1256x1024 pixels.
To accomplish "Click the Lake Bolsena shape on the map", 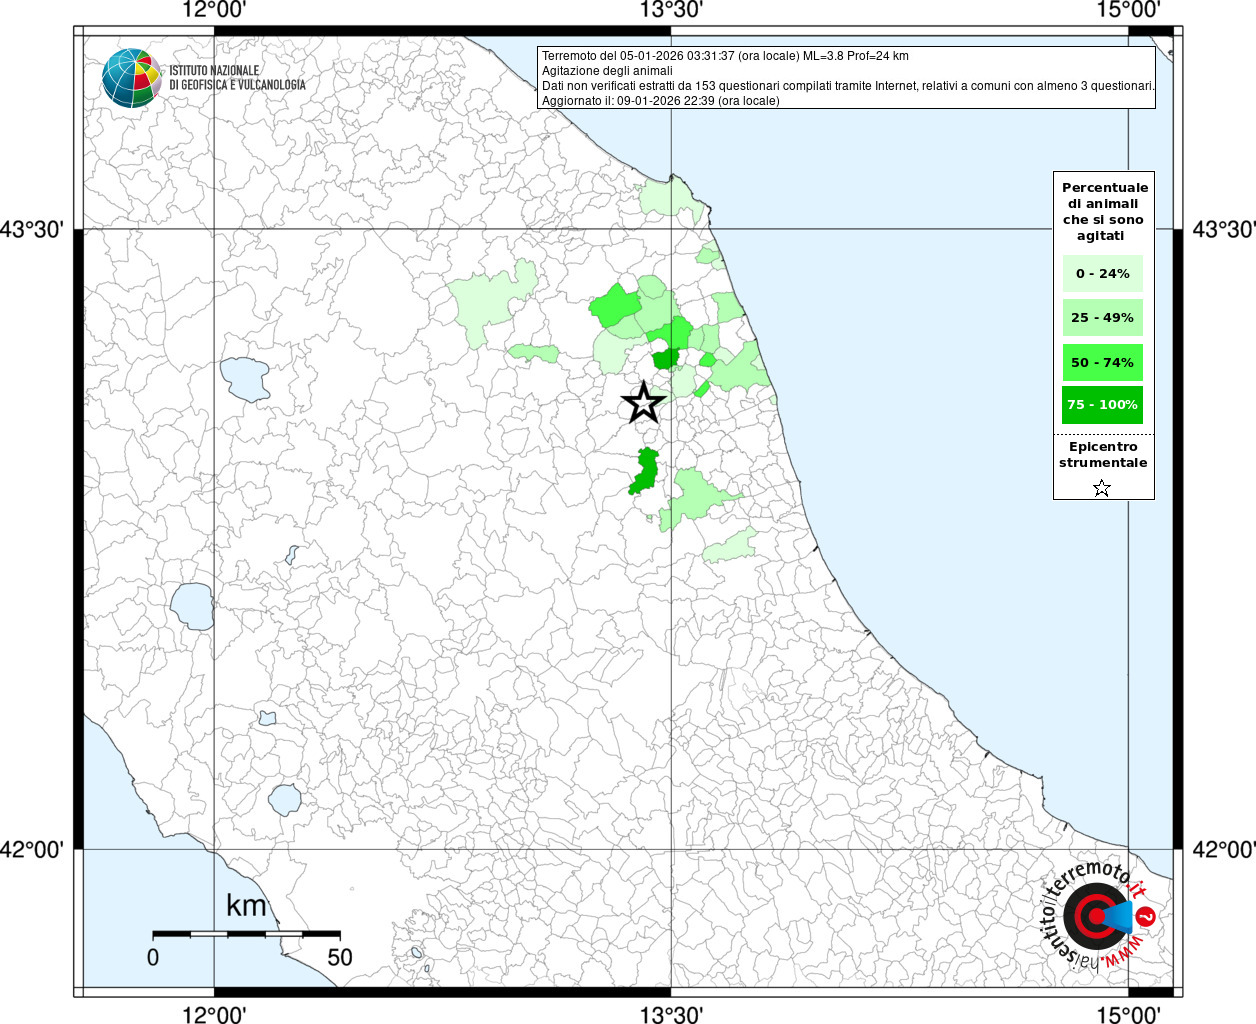I will point(192,606).
